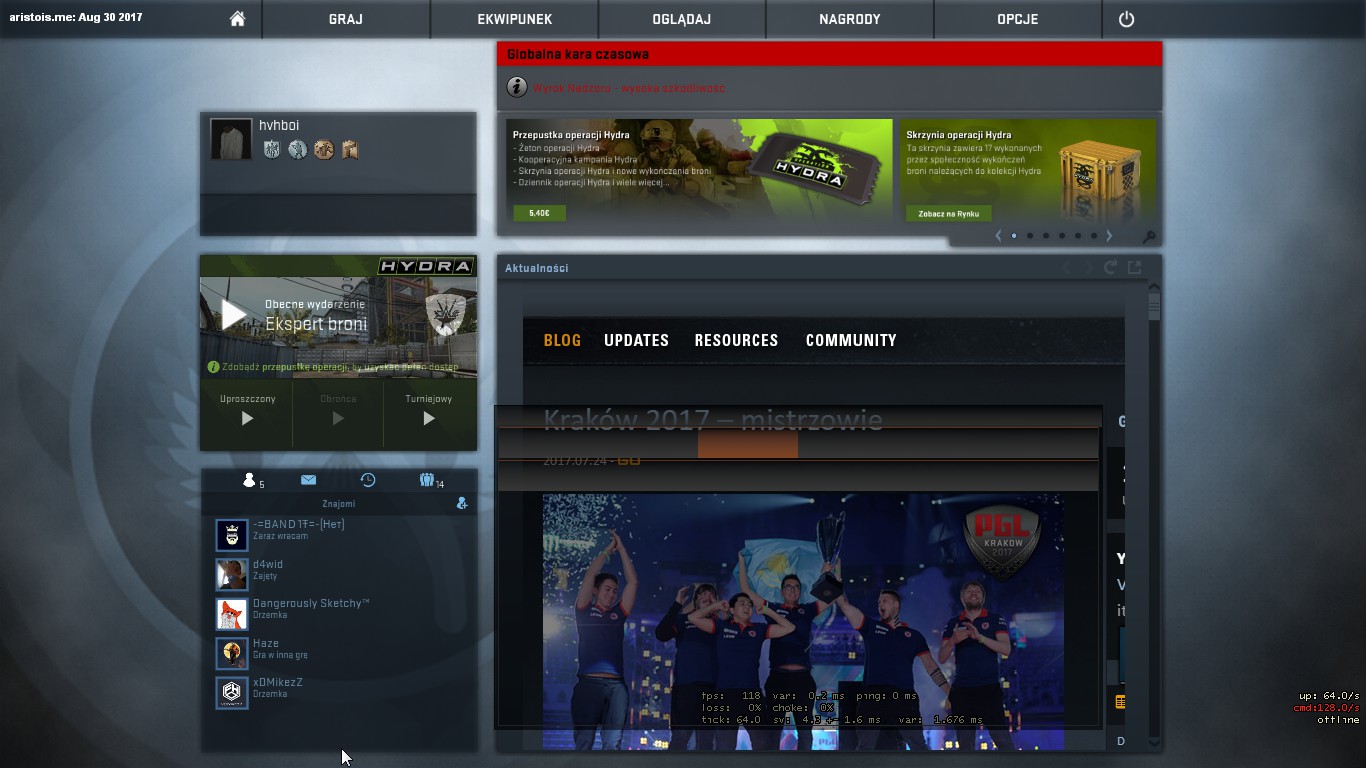
Task: Switch to the RESOURCES tab
Action: point(736,340)
